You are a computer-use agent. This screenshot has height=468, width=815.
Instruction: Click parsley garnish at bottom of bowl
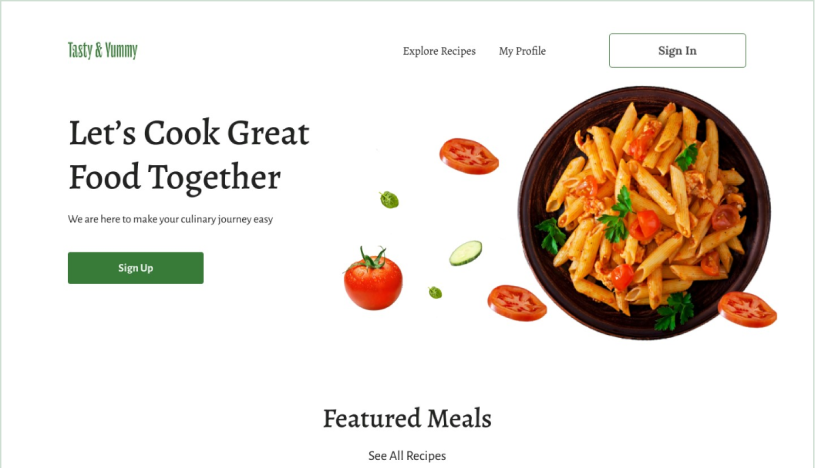pos(674,311)
